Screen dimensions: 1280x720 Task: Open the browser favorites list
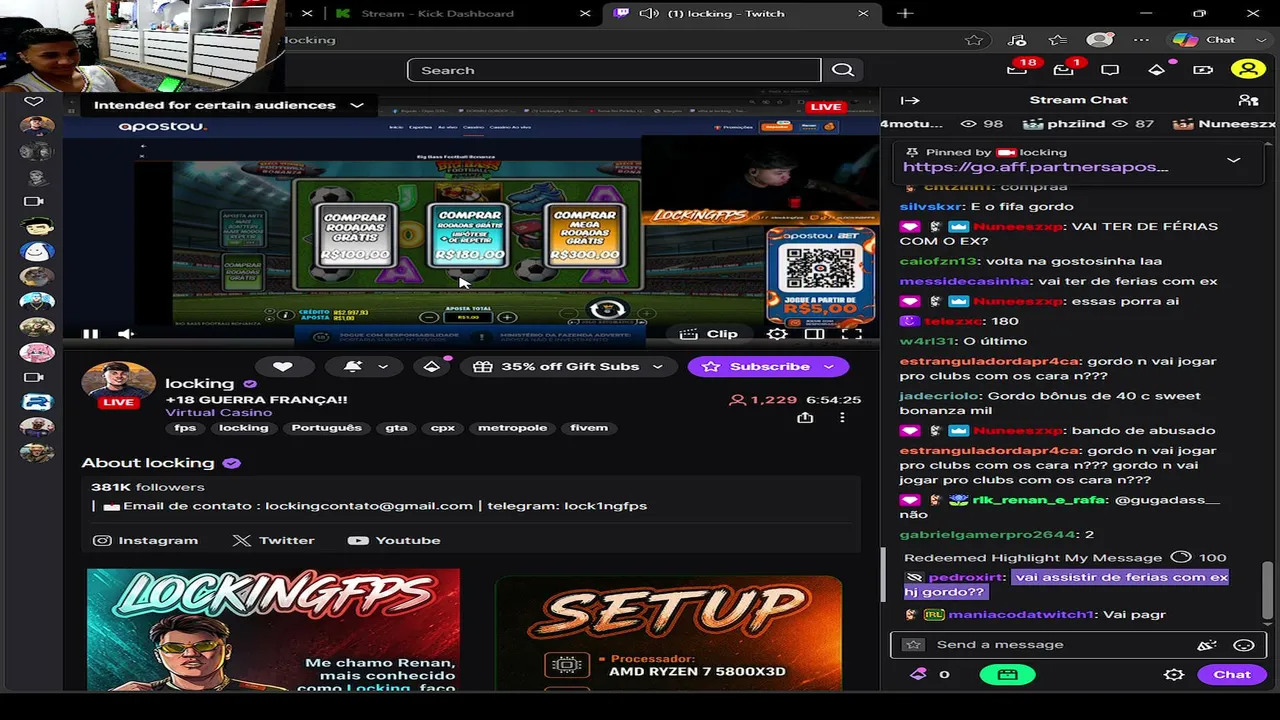pyautogui.click(x=1058, y=40)
